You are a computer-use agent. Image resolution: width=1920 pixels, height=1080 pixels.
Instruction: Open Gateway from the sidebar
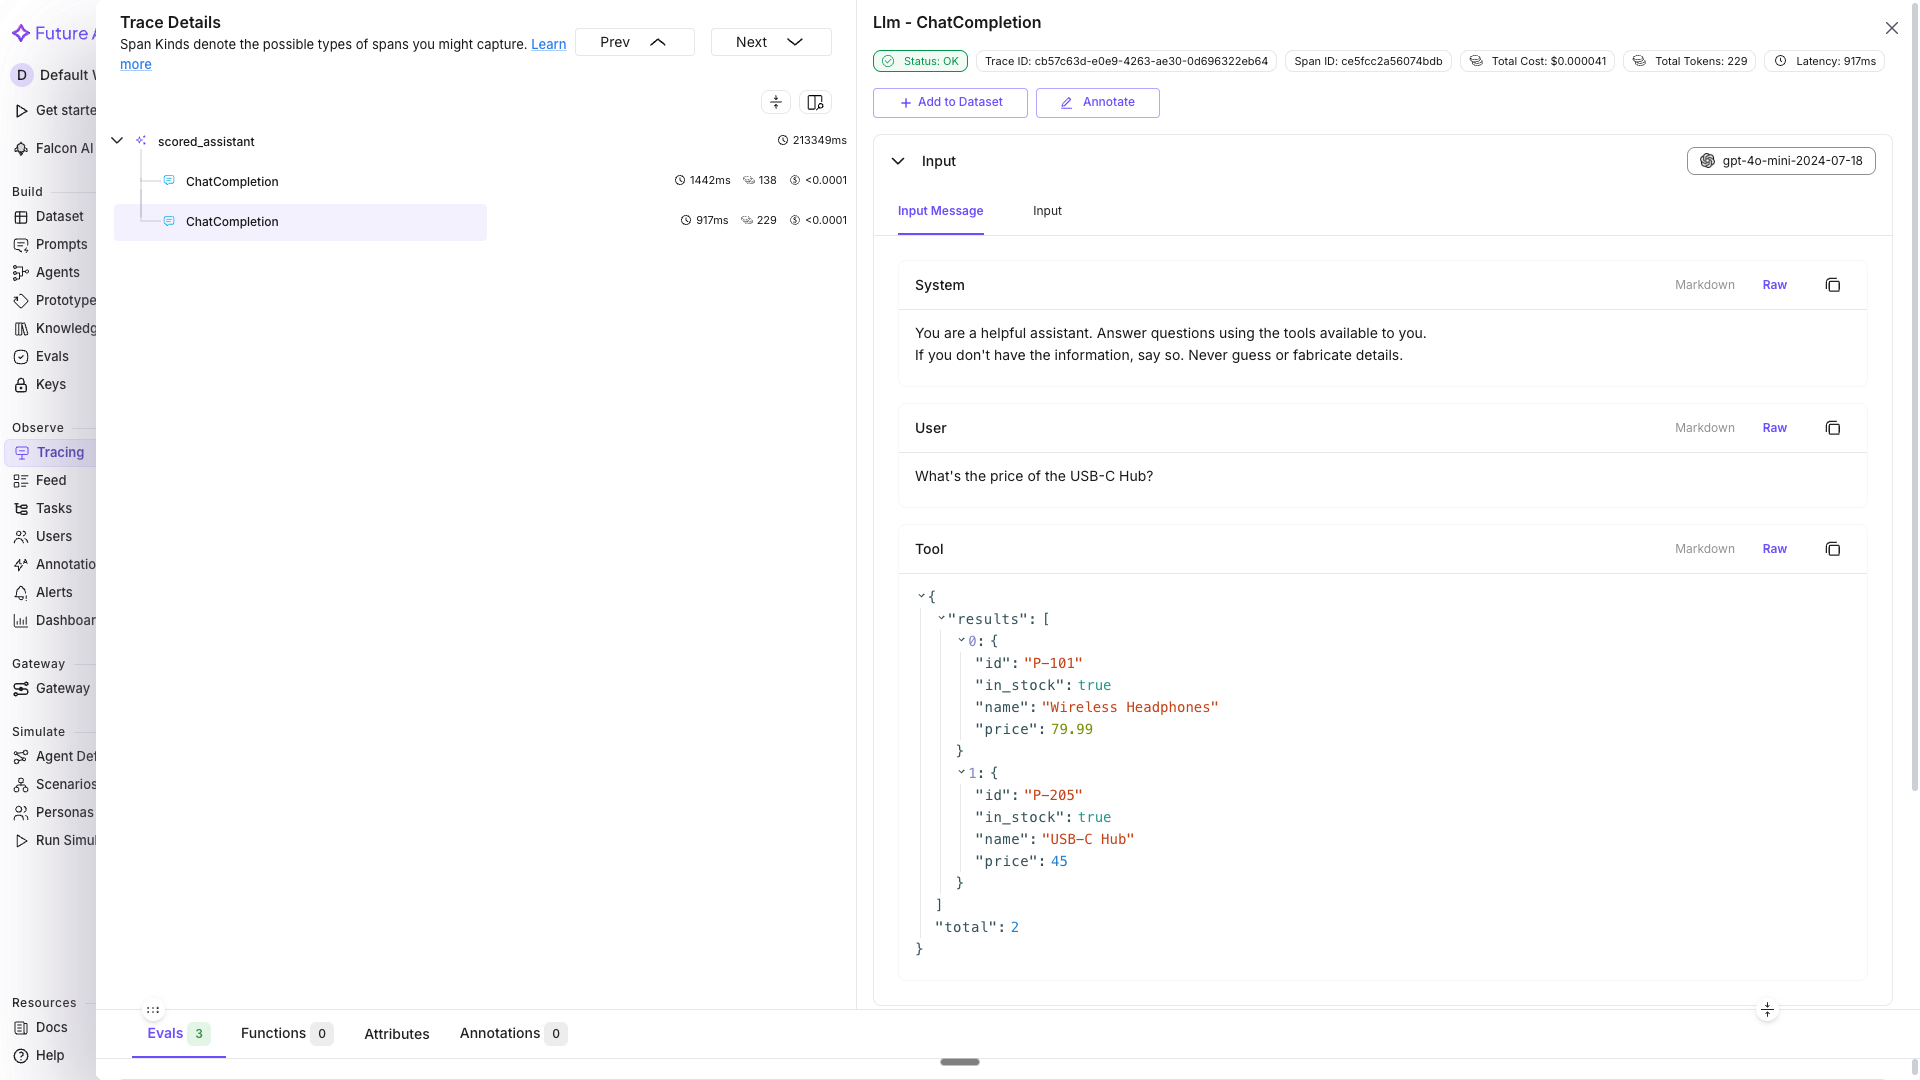tap(64, 688)
